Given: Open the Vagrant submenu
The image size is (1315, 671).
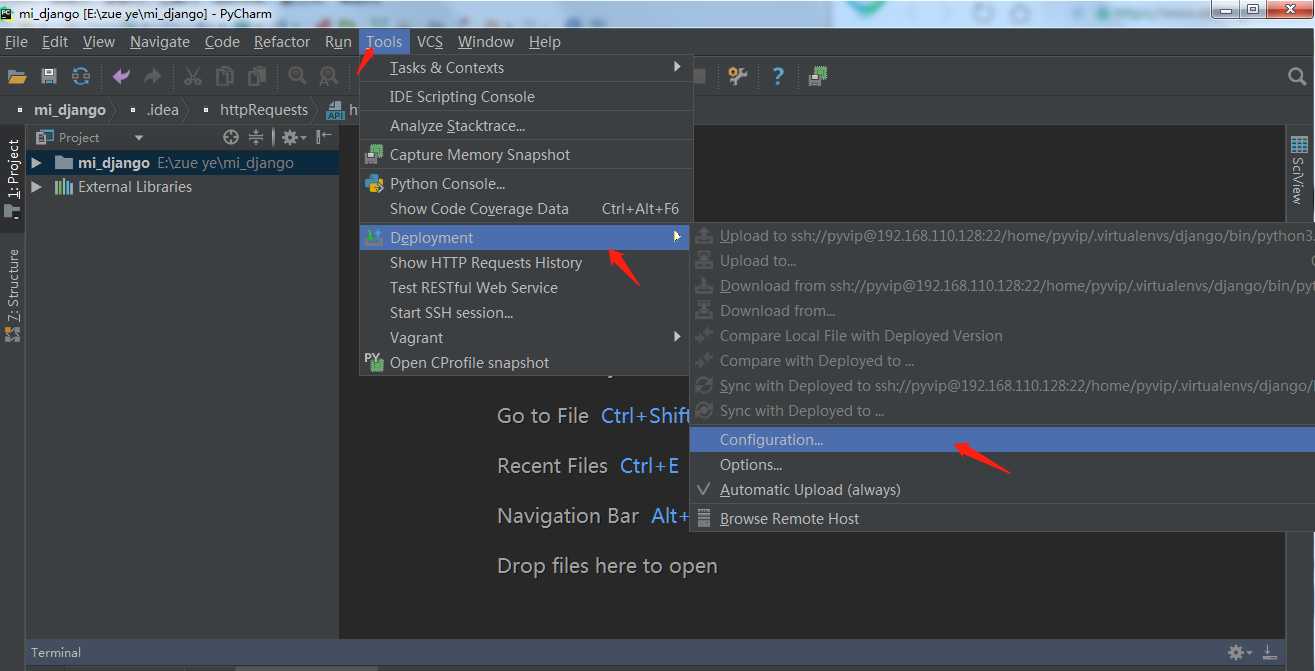Looking at the screenshot, I should point(526,338).
